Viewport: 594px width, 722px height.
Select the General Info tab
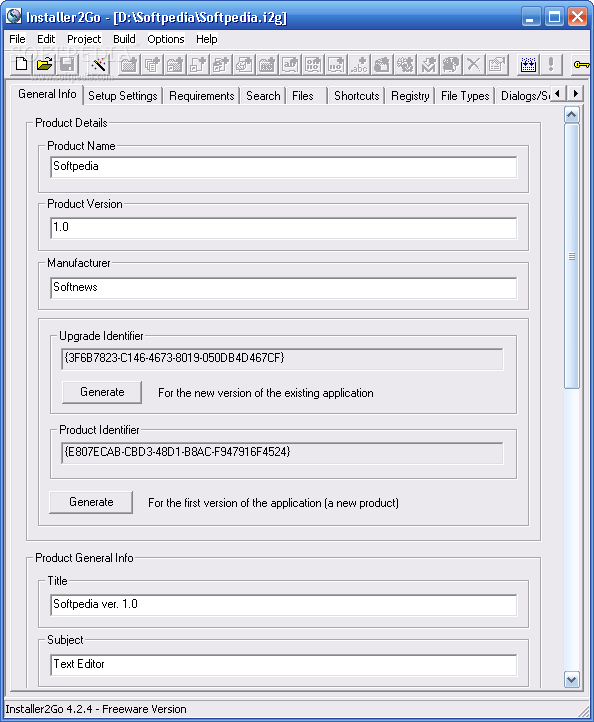coord(47,94)
